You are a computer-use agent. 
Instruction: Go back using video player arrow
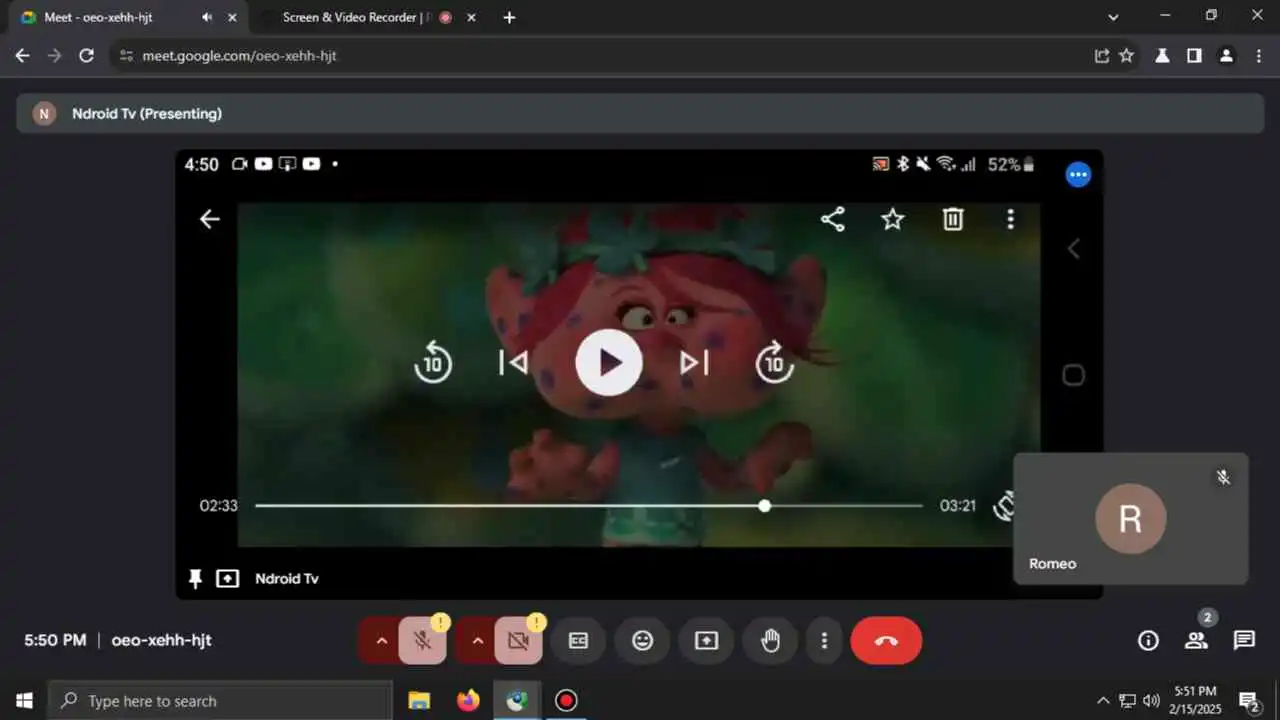[x=209, y=219]
